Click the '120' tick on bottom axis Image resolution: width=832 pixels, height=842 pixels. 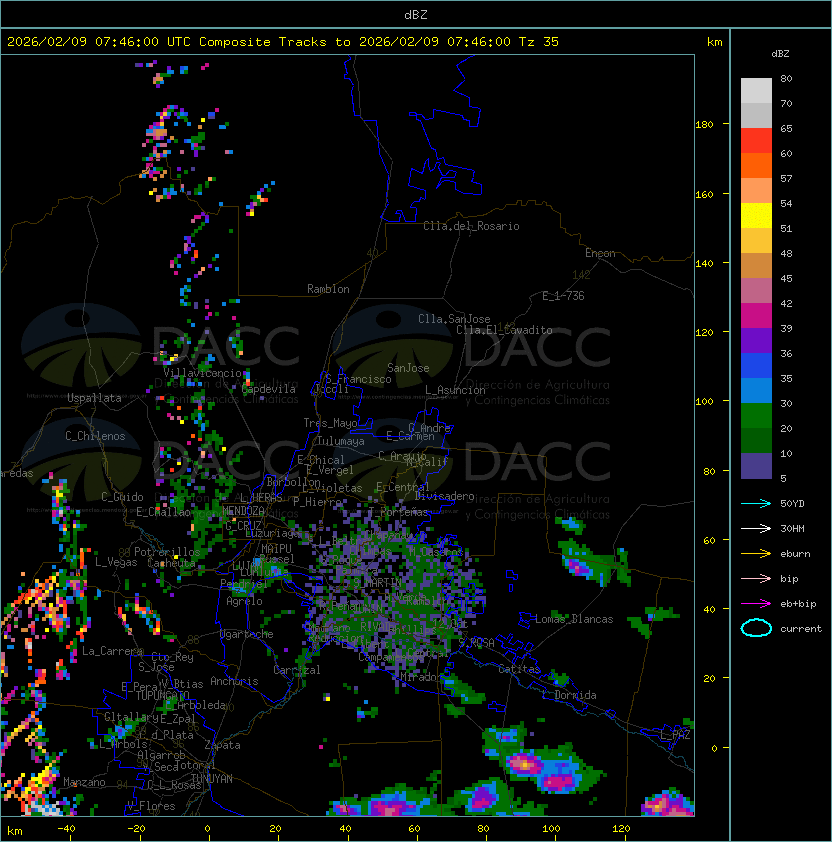[621, 829]
